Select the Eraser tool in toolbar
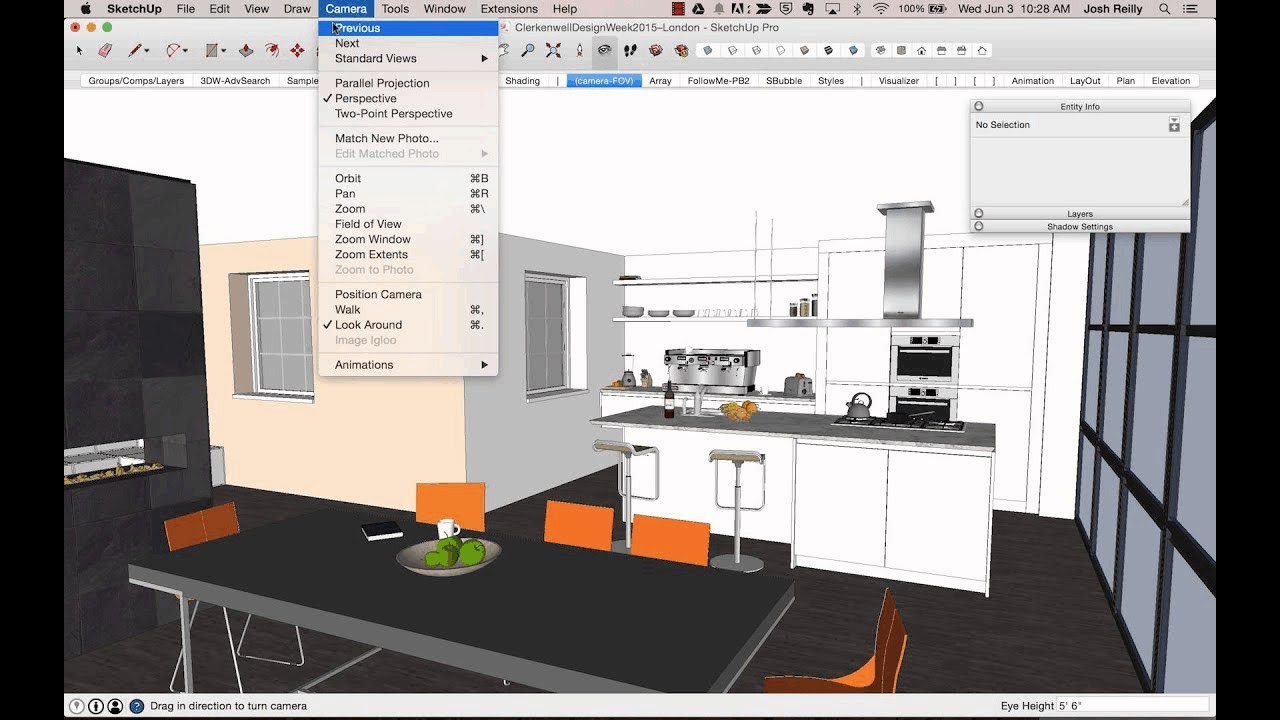 tap(105, 50)
